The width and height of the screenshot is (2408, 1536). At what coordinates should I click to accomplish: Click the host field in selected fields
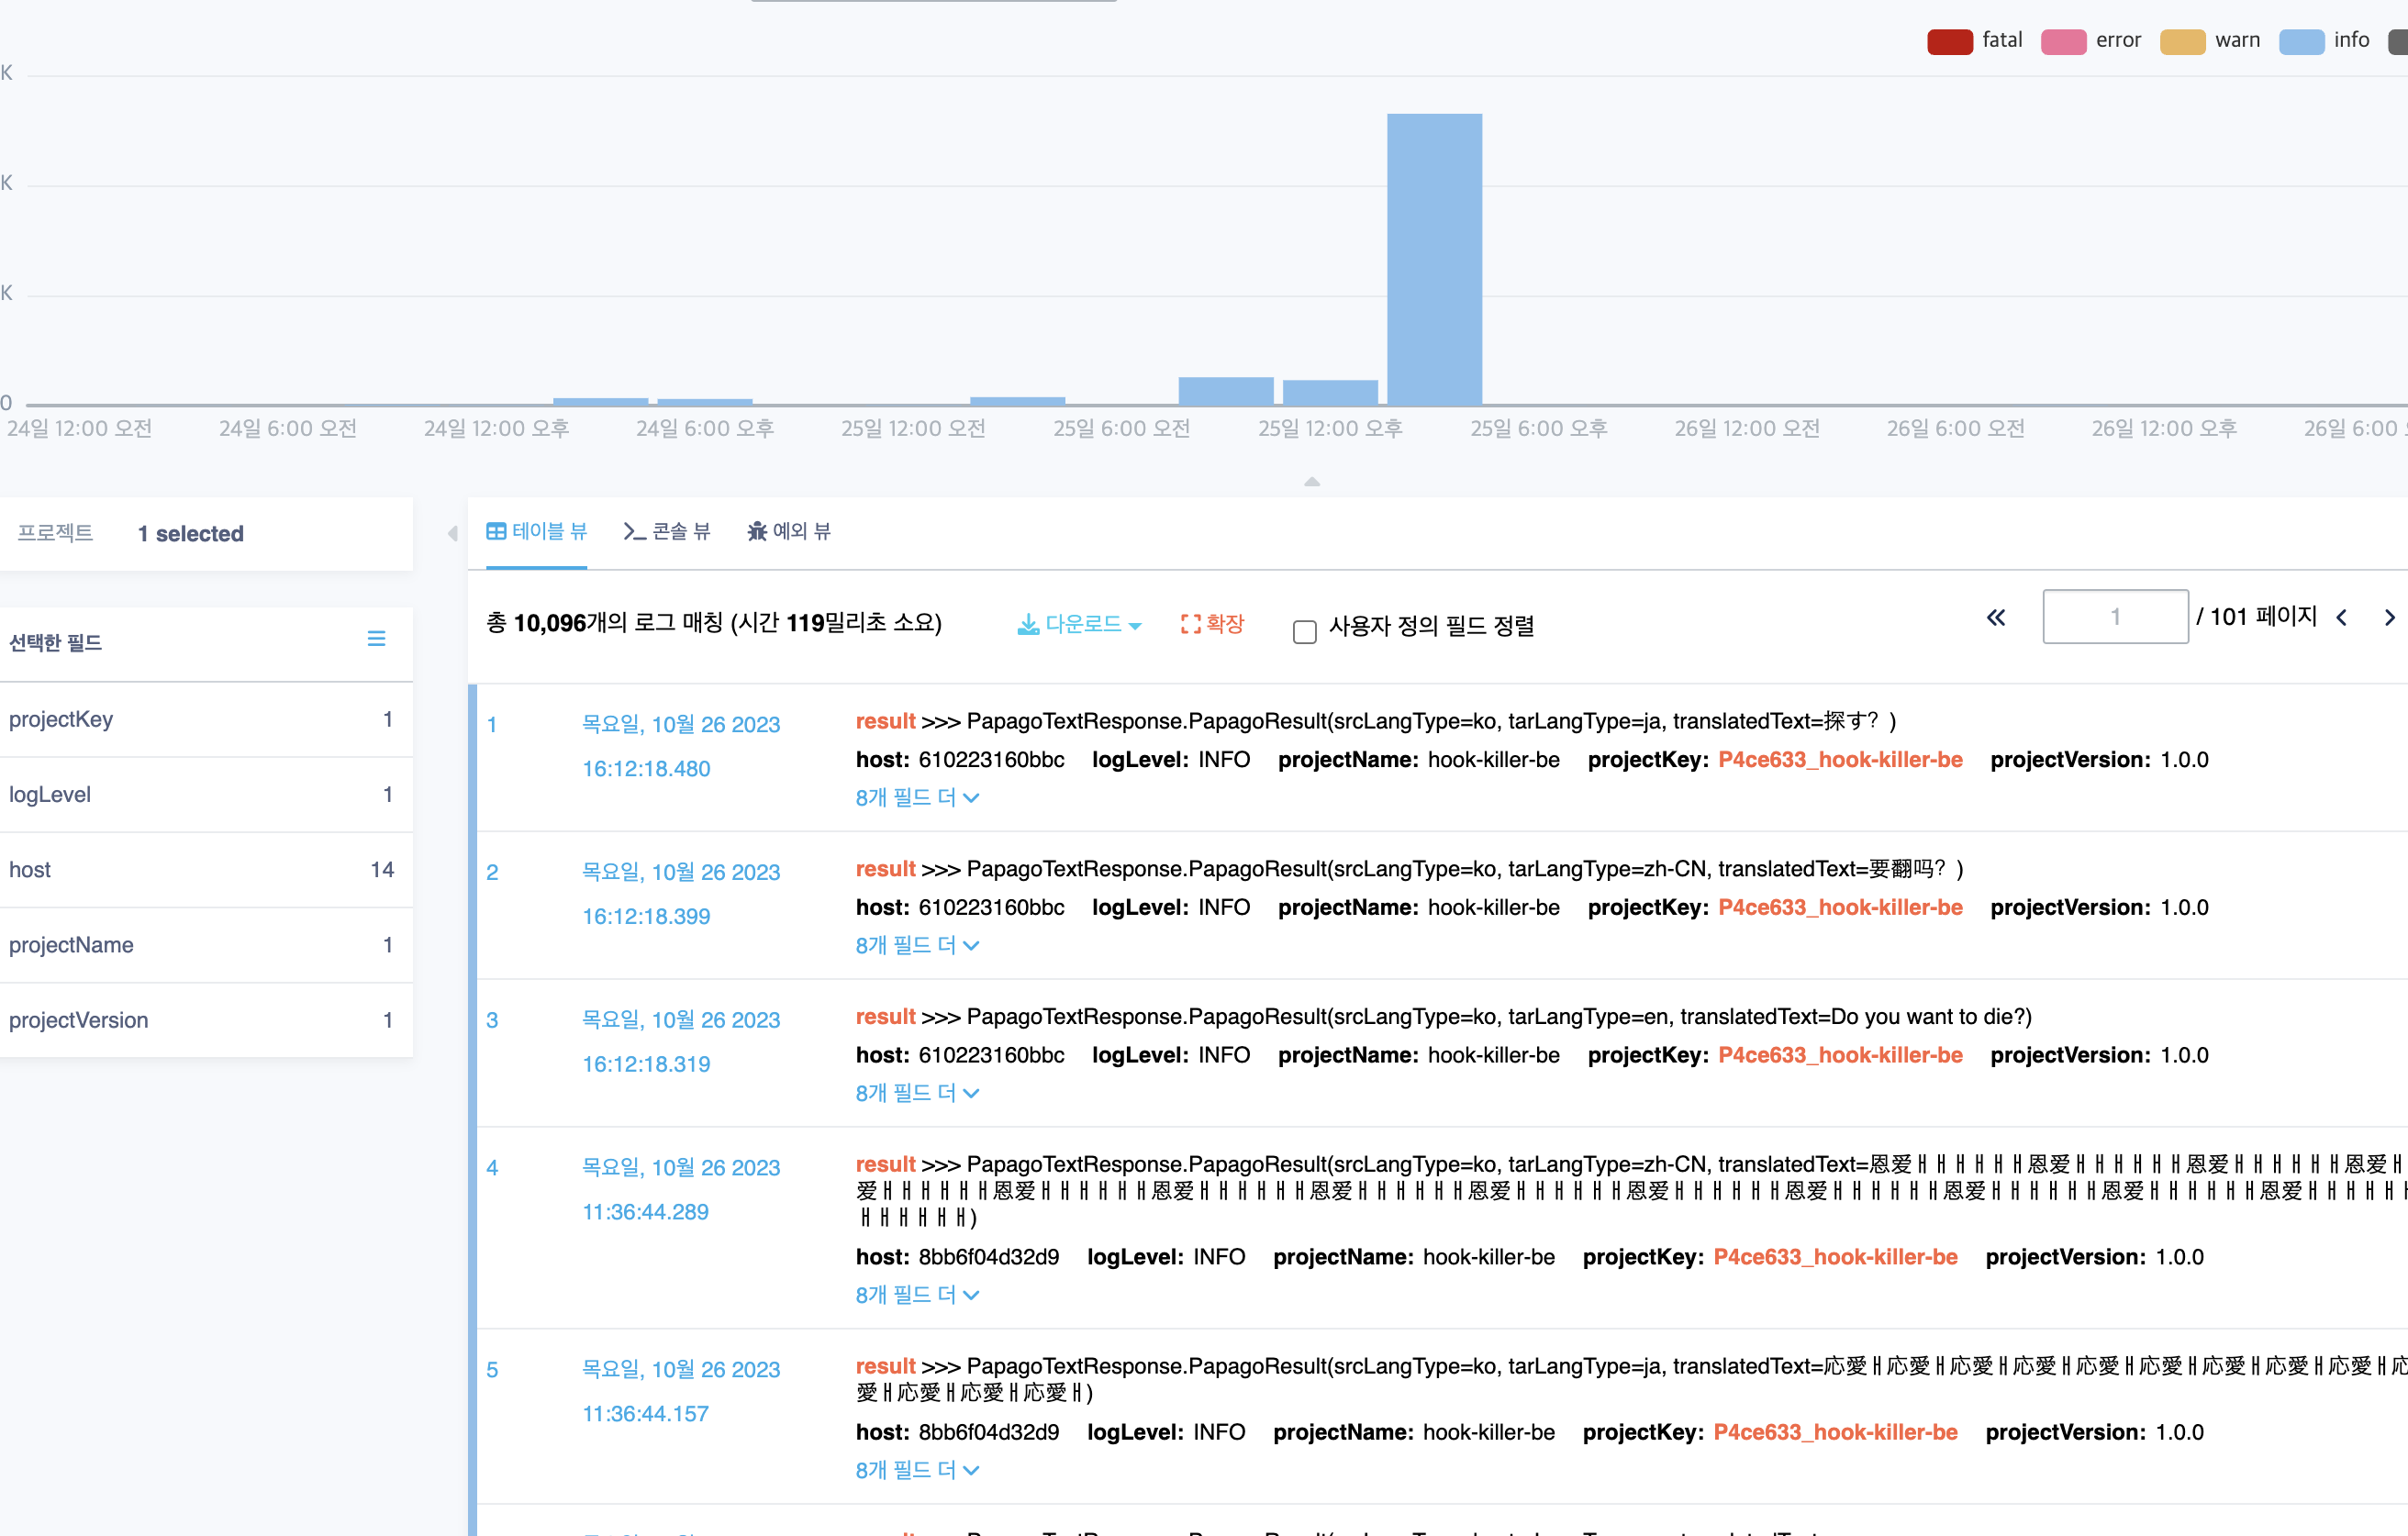30,869
